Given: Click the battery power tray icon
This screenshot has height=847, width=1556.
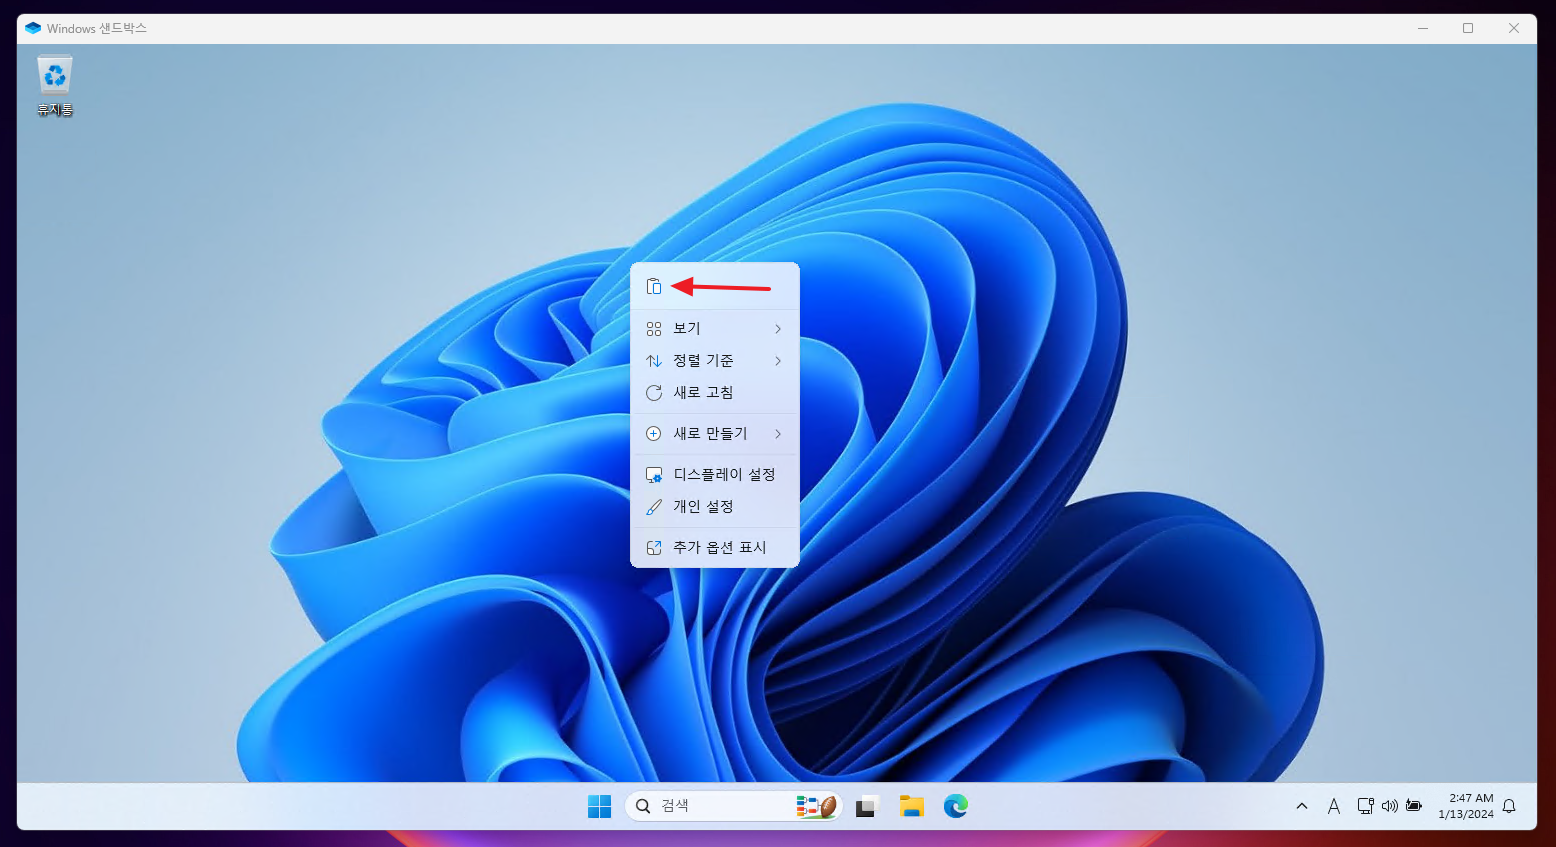Looking at the screenshot, I should (x=1414, y=806).
